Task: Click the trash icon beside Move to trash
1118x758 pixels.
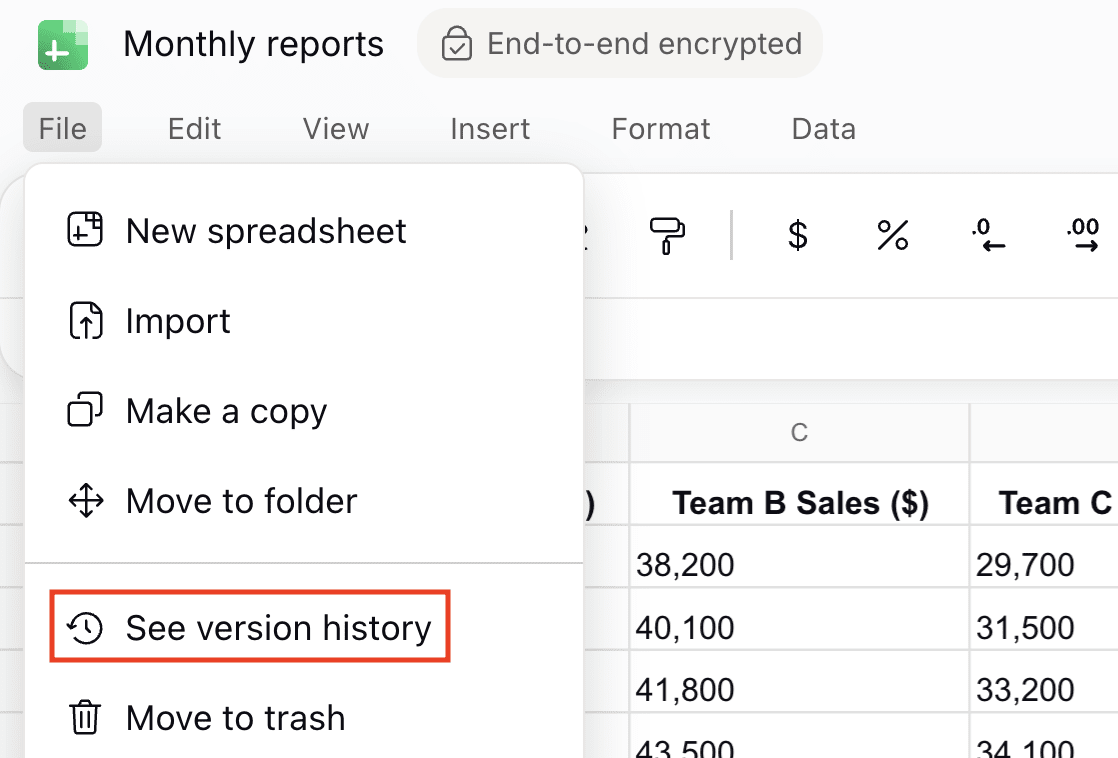Action: click(85, 717)
